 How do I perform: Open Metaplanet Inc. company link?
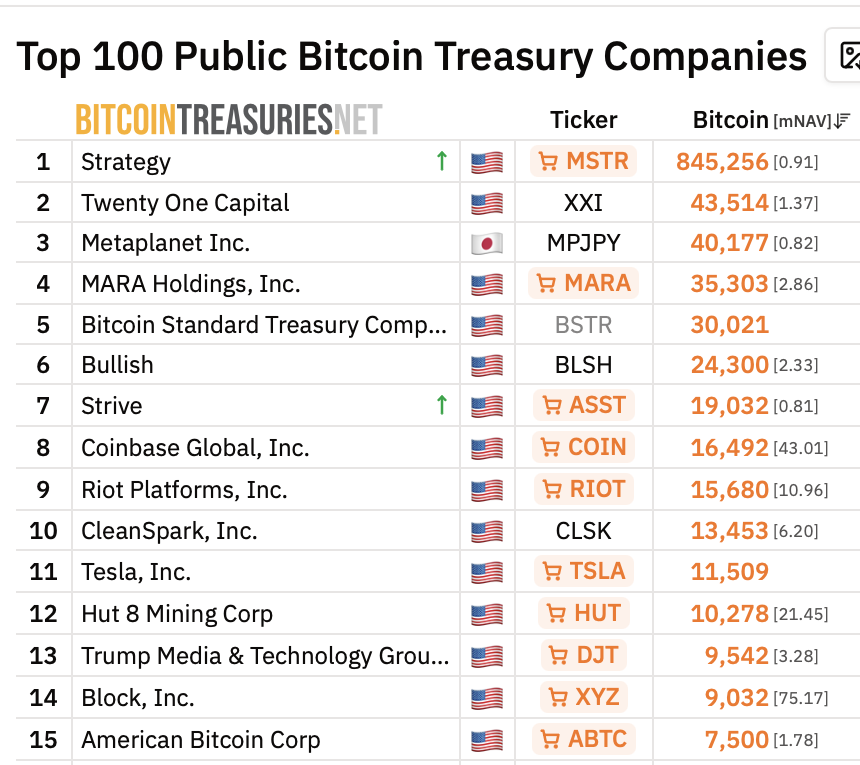(166, 243)
